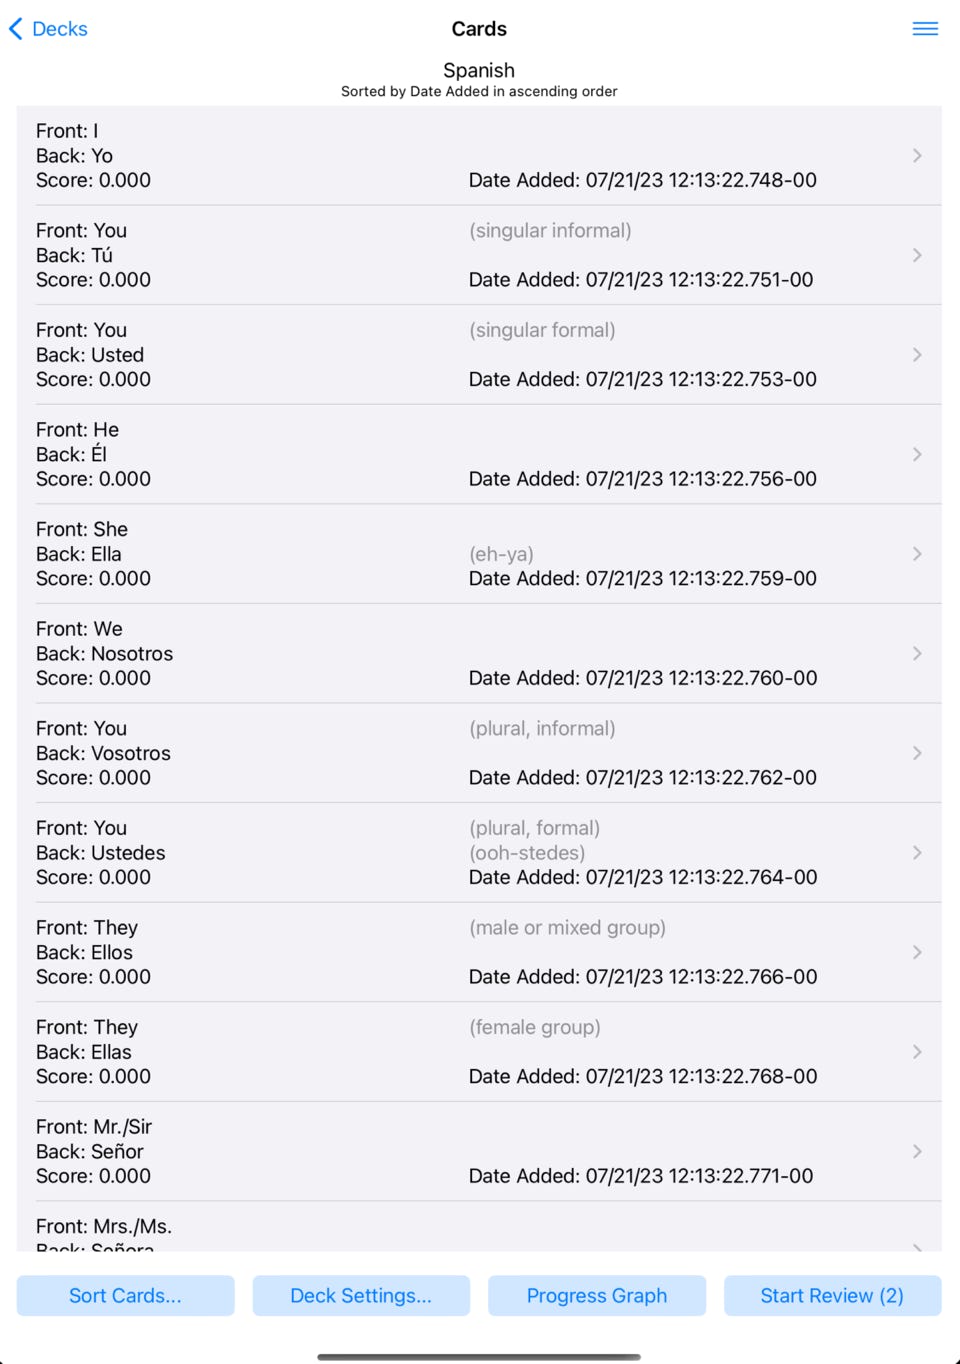Start Review of 2 cards
This screenshot has height=1364, width=960.
click(832, 1296)
